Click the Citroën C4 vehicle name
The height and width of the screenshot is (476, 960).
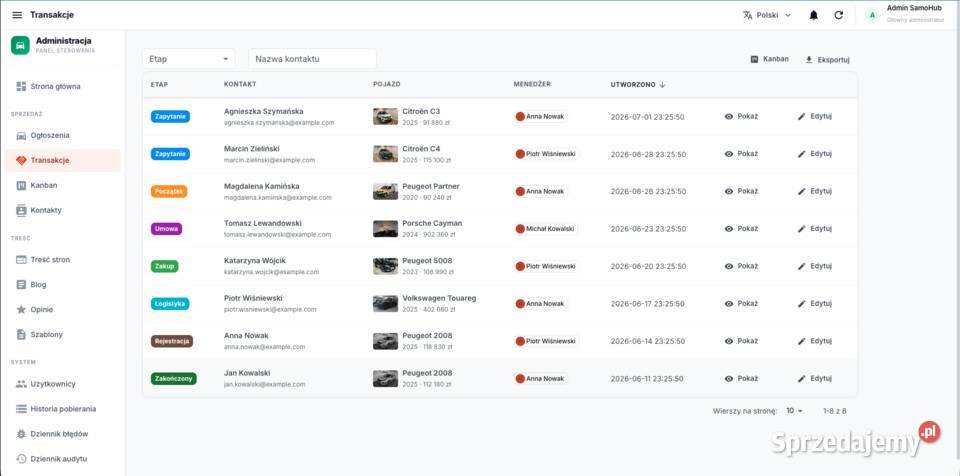(421, 148)
